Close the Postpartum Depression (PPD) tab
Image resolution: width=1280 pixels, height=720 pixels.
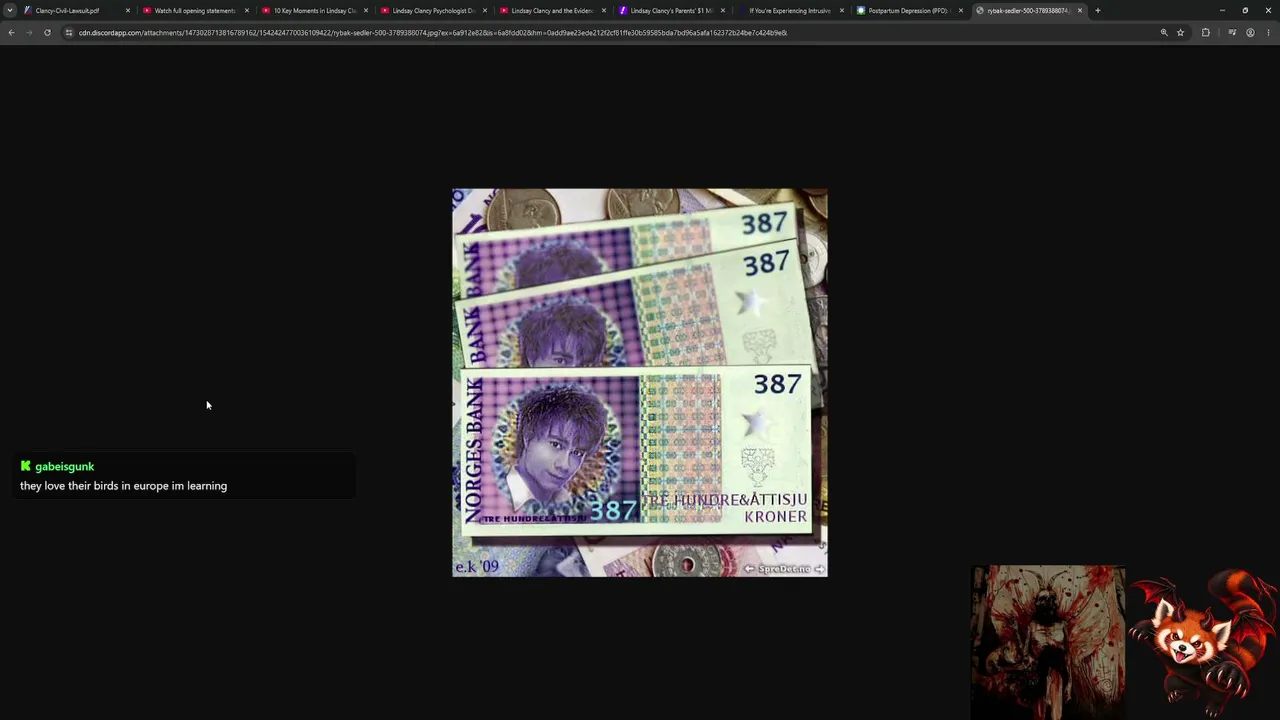click(961, 10)
